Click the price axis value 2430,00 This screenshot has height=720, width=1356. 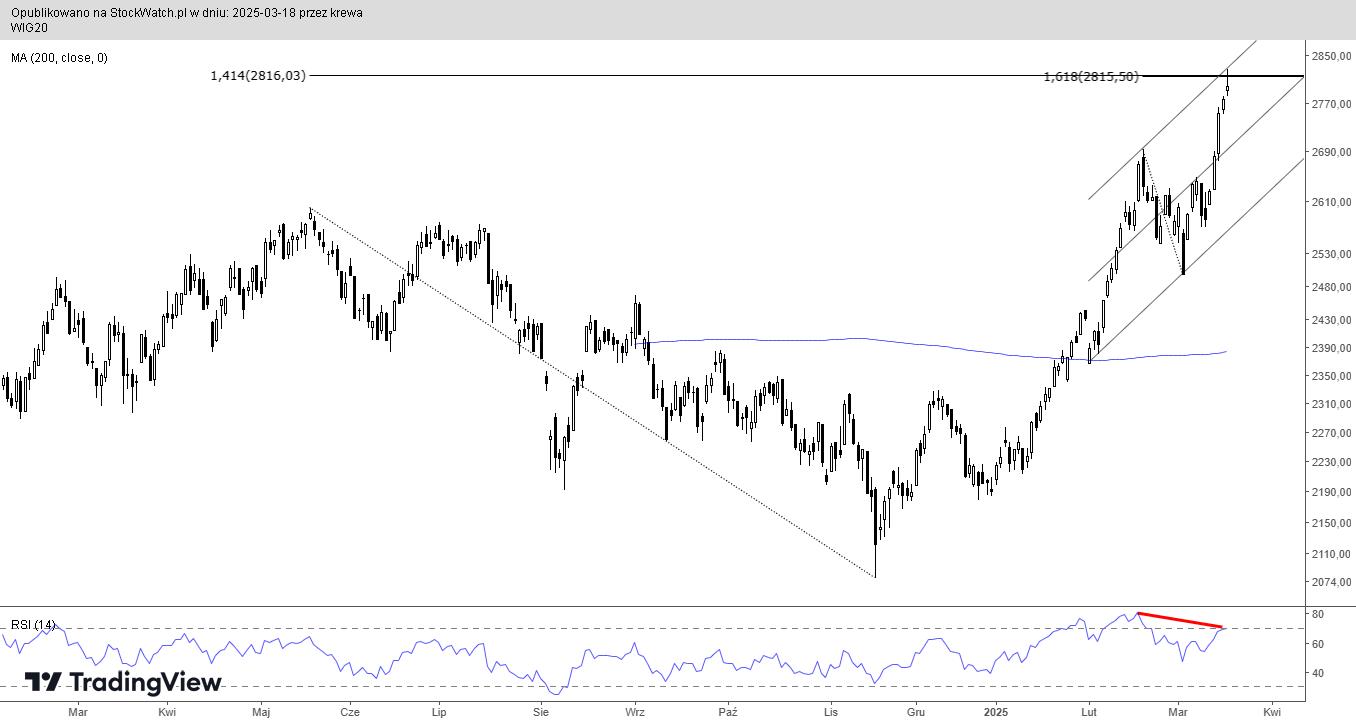[1332, 320]
